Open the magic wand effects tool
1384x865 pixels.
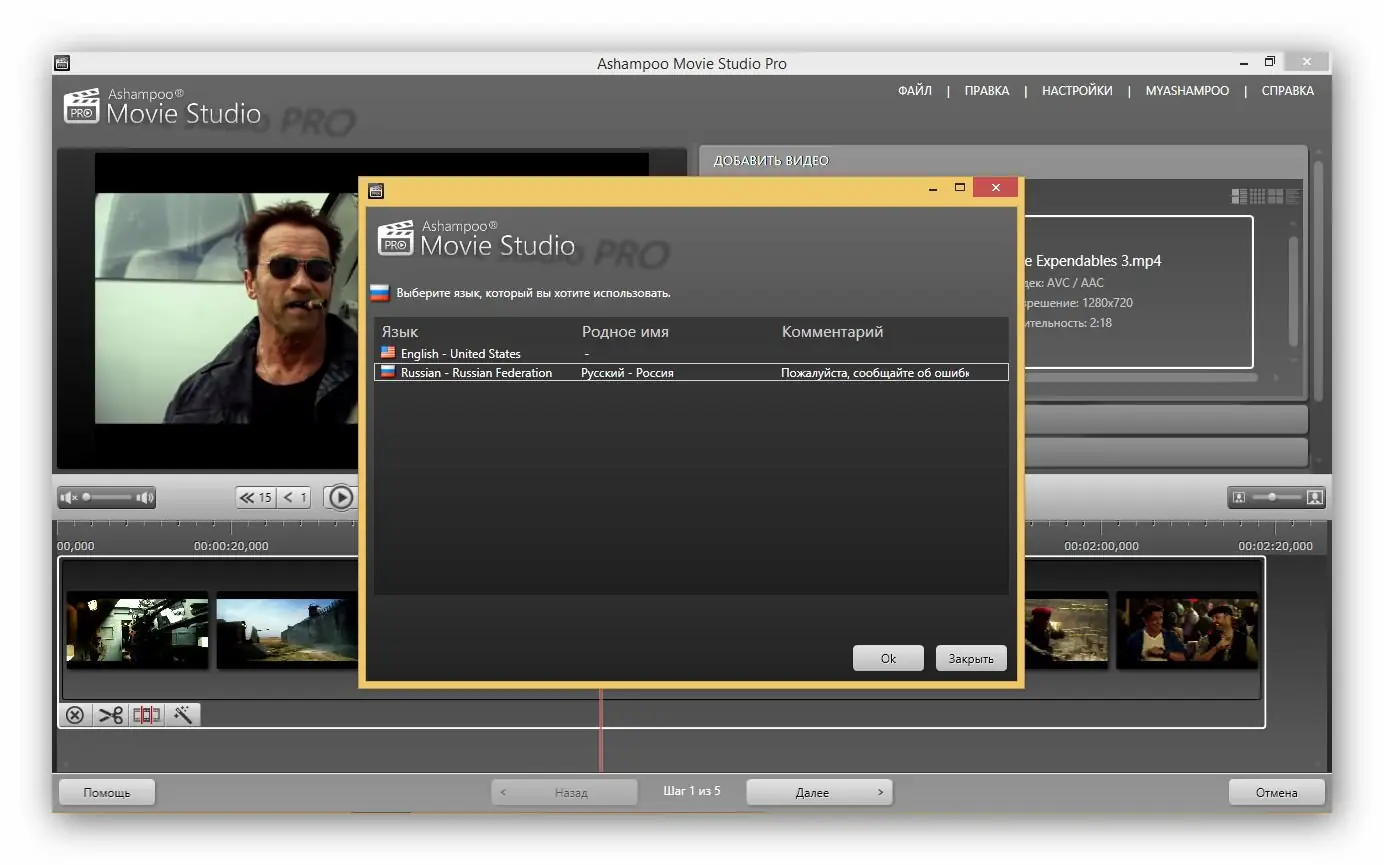coord(183,715)
